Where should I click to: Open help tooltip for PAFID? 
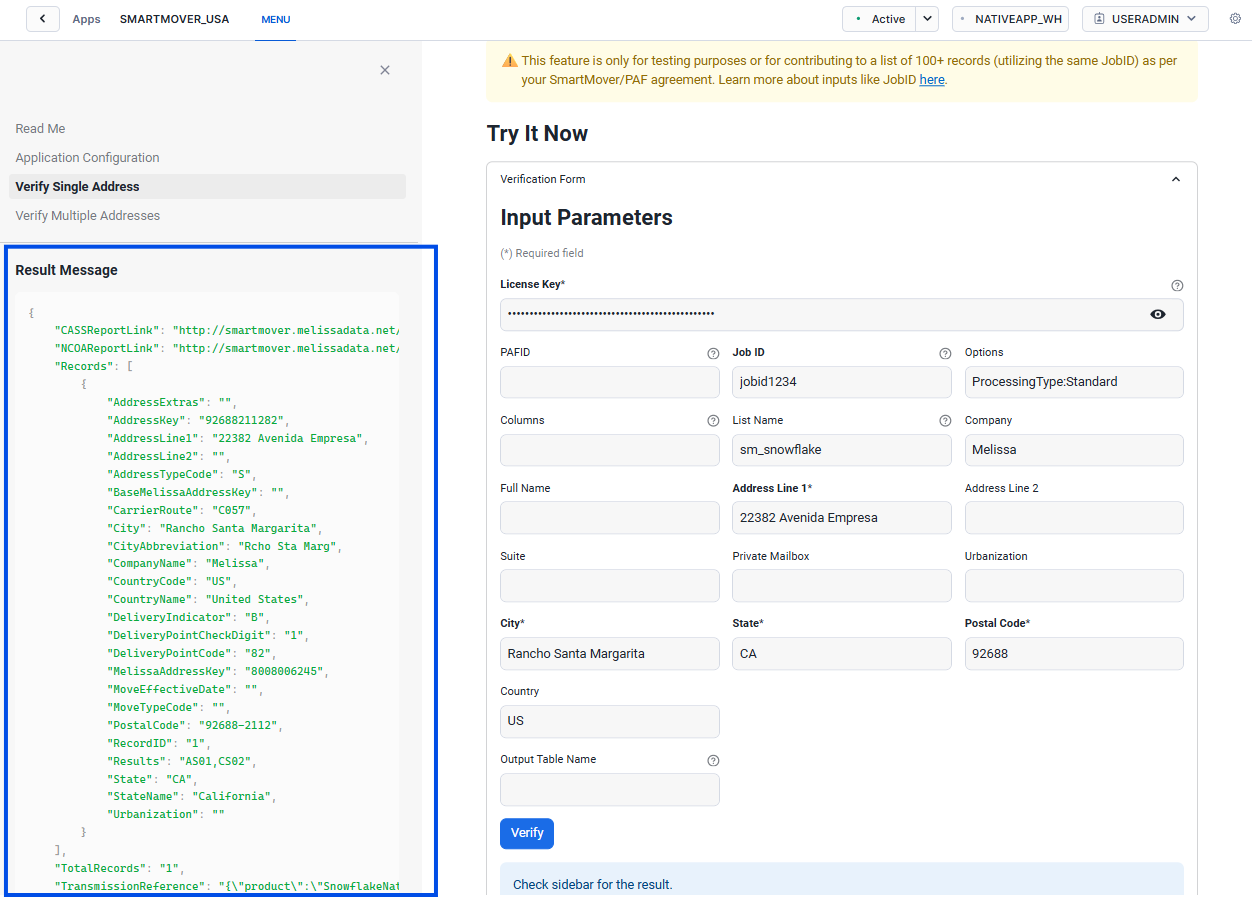tap(713, 354)
